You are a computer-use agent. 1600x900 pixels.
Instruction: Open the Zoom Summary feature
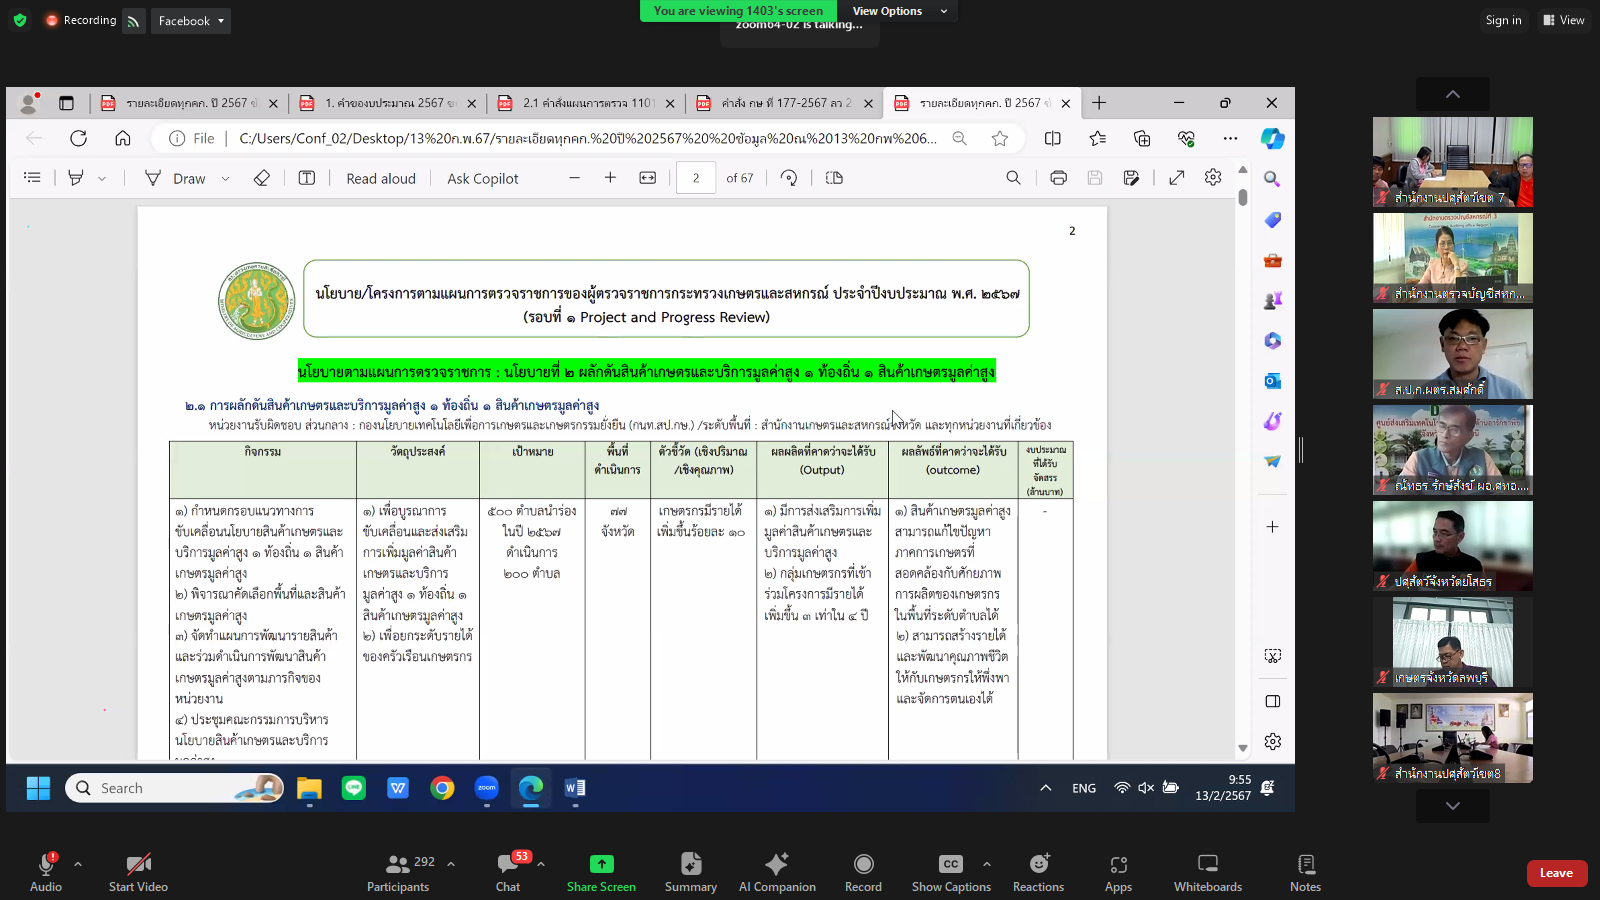(690, 872)
